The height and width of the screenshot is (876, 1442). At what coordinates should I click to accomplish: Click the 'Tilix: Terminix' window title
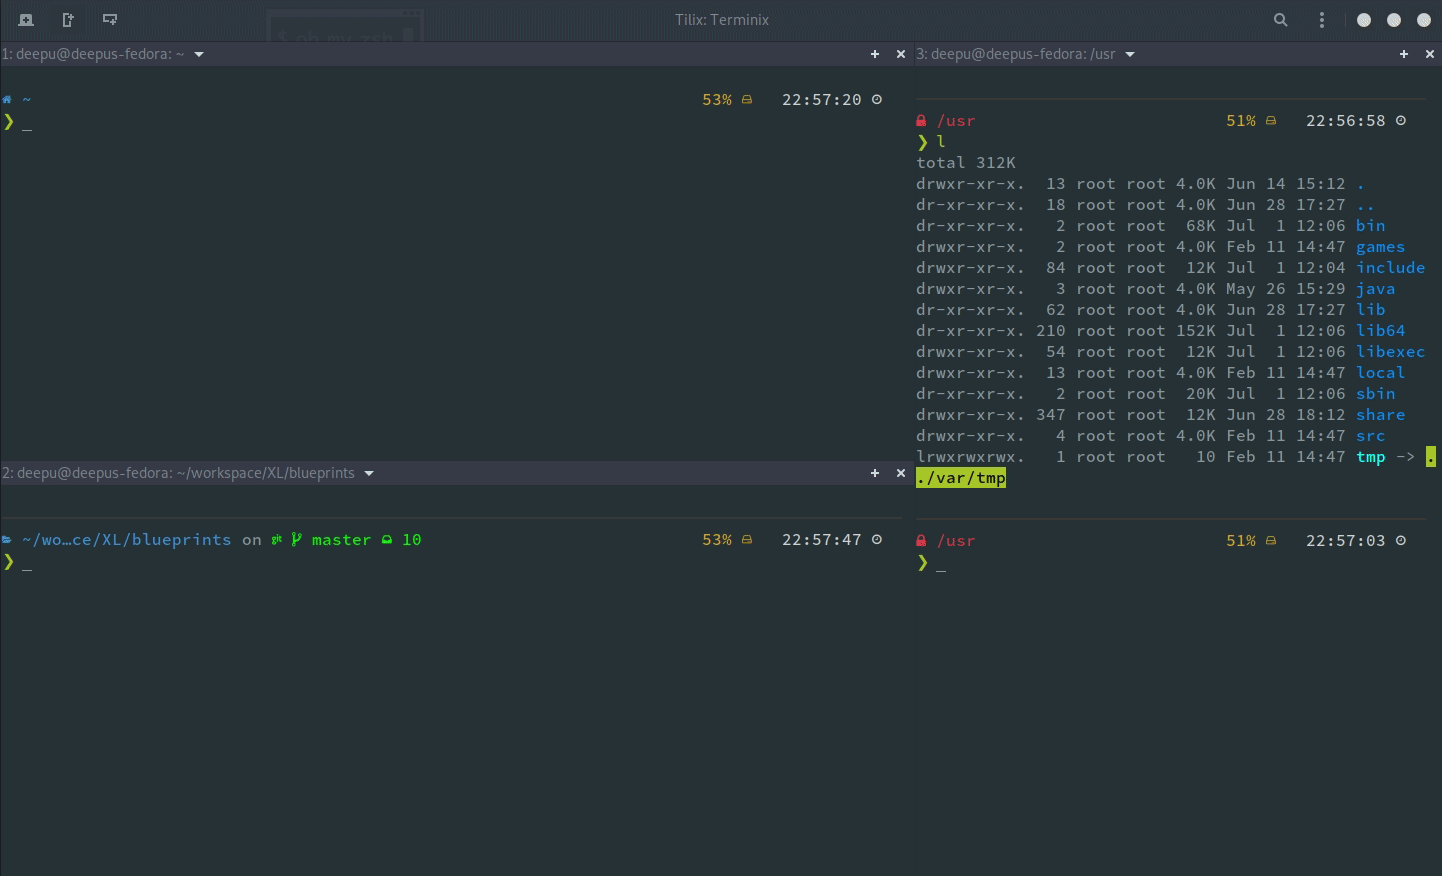coord(721,20)
